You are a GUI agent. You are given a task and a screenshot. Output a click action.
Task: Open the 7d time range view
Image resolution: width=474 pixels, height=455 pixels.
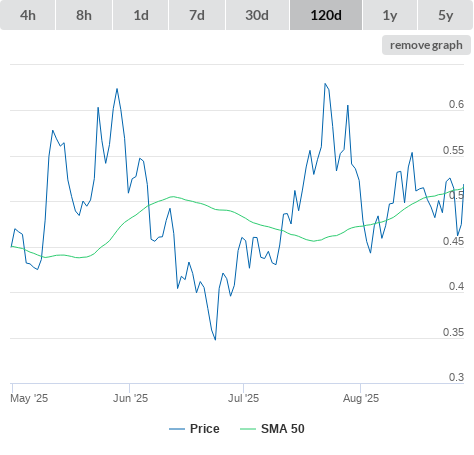[197, 15]
